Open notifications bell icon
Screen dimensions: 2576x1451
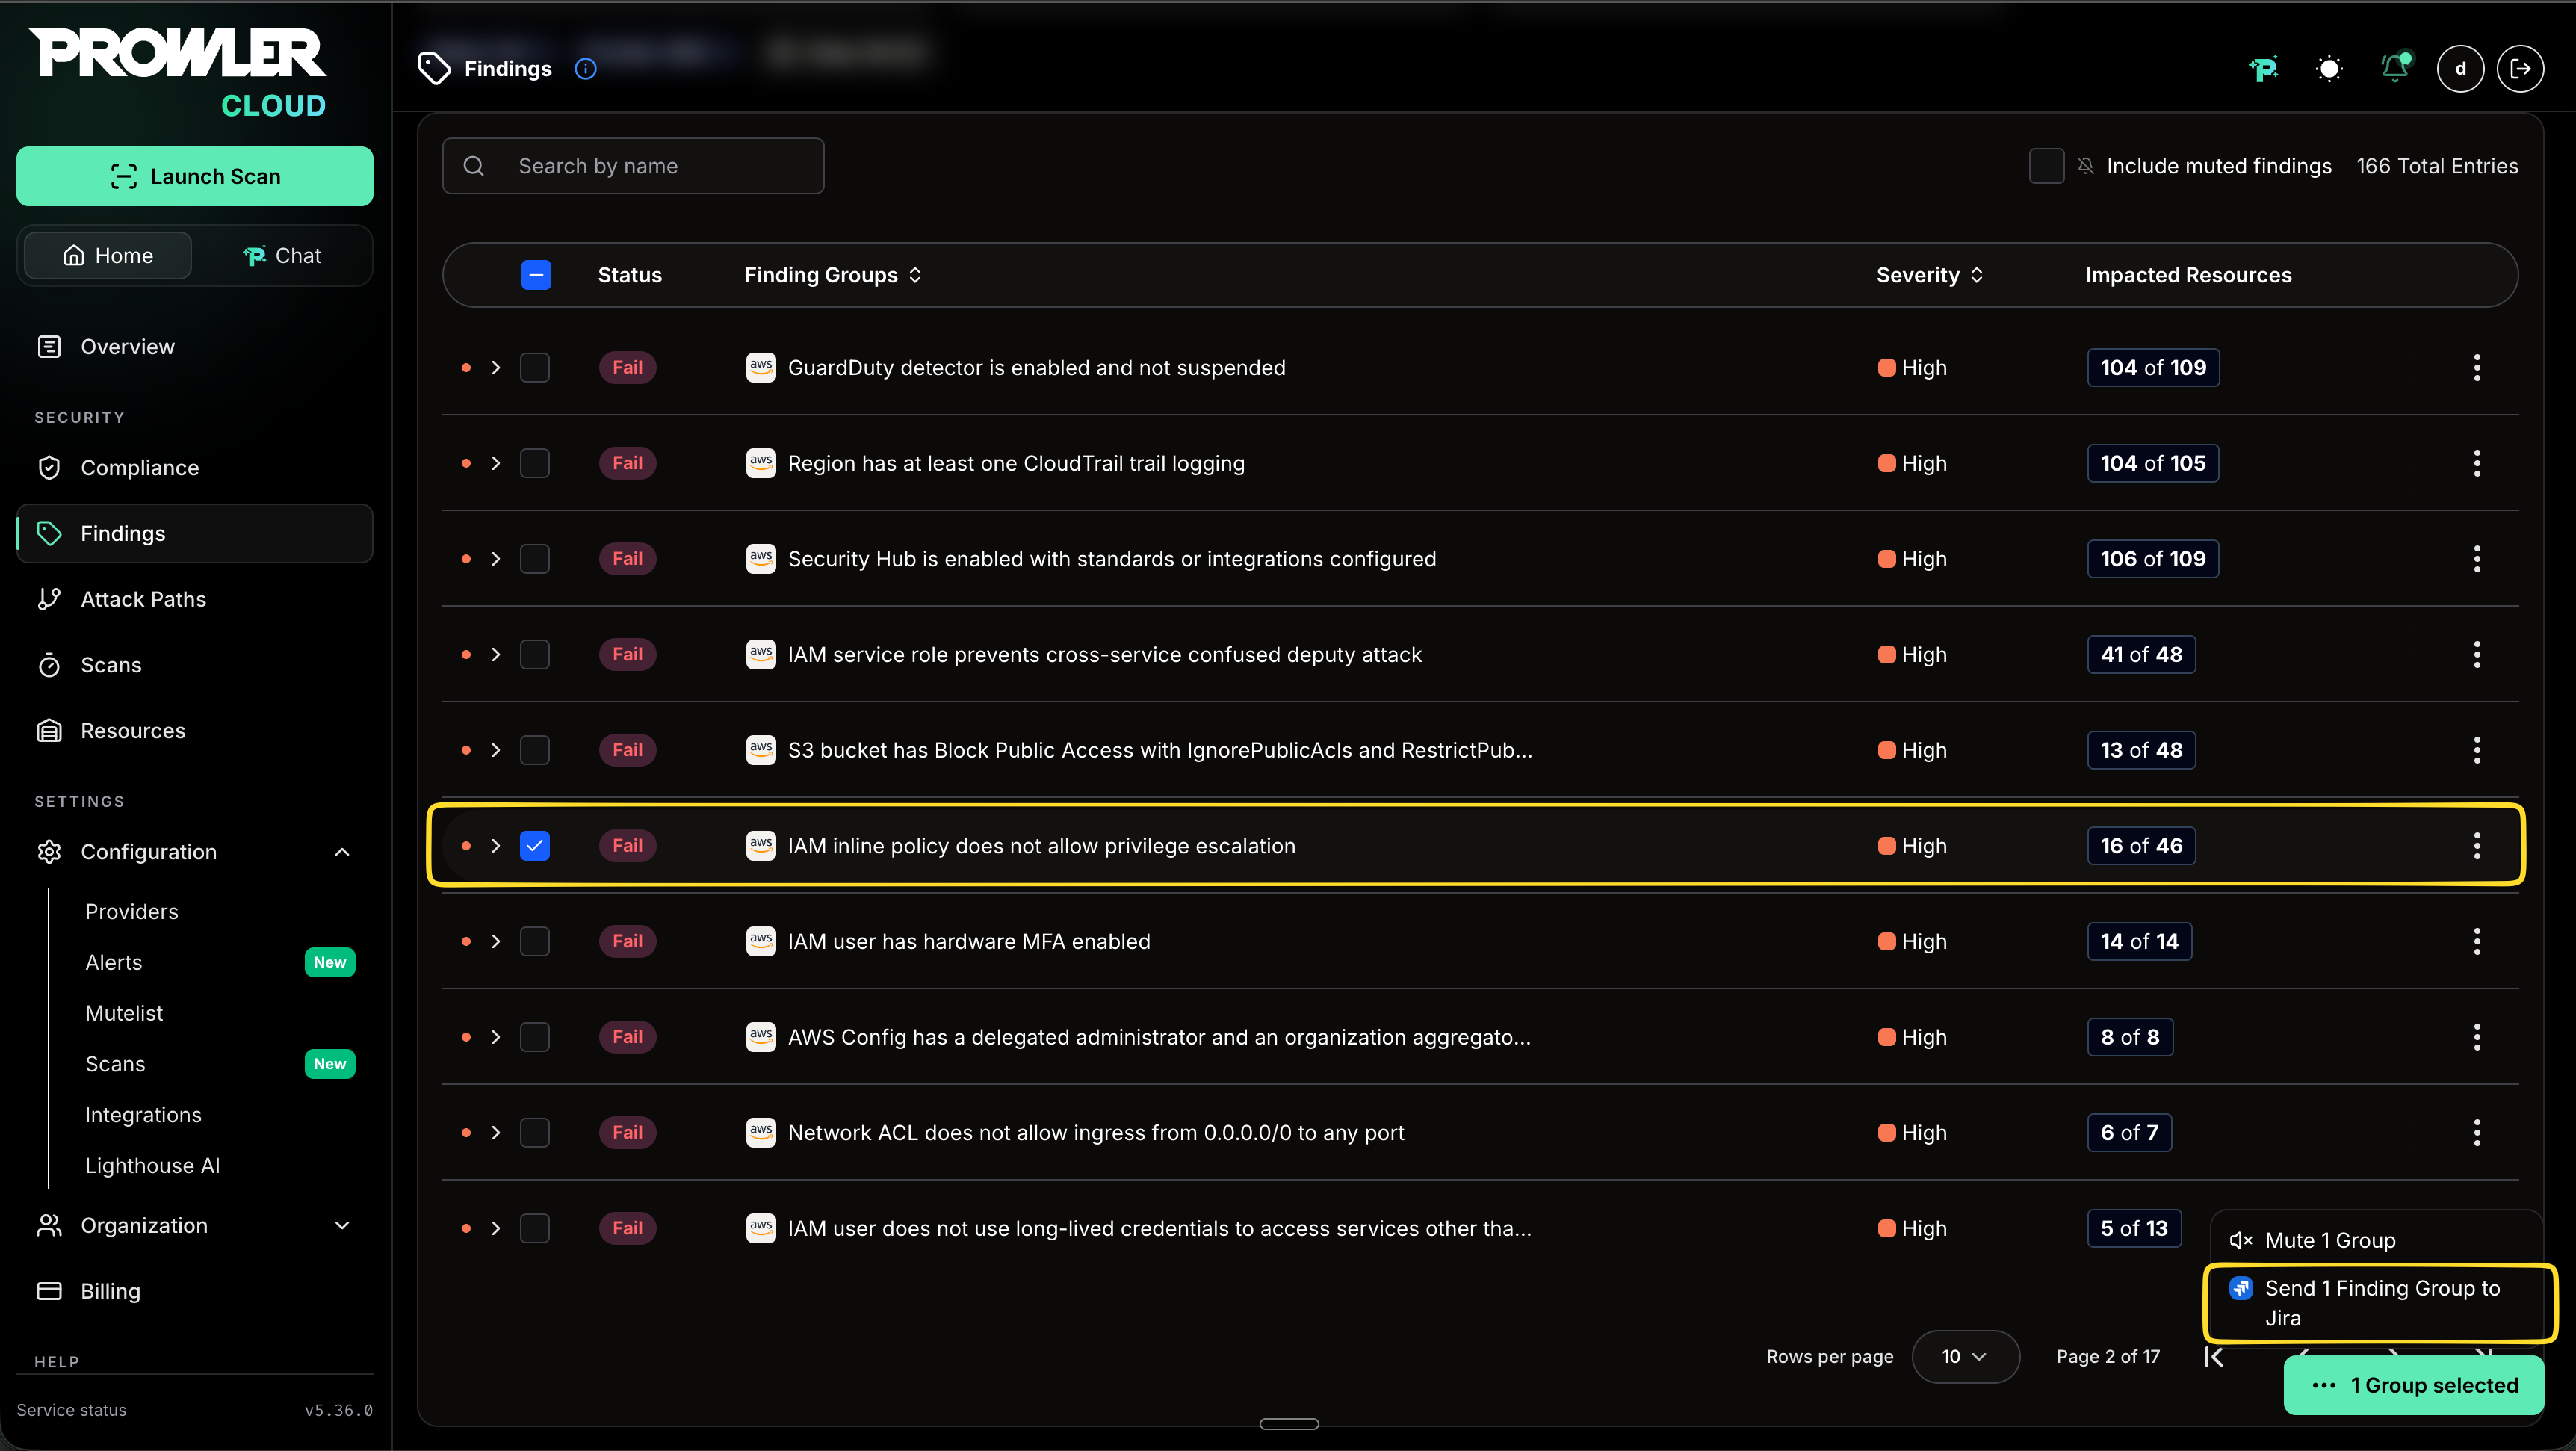[2395, 67]
